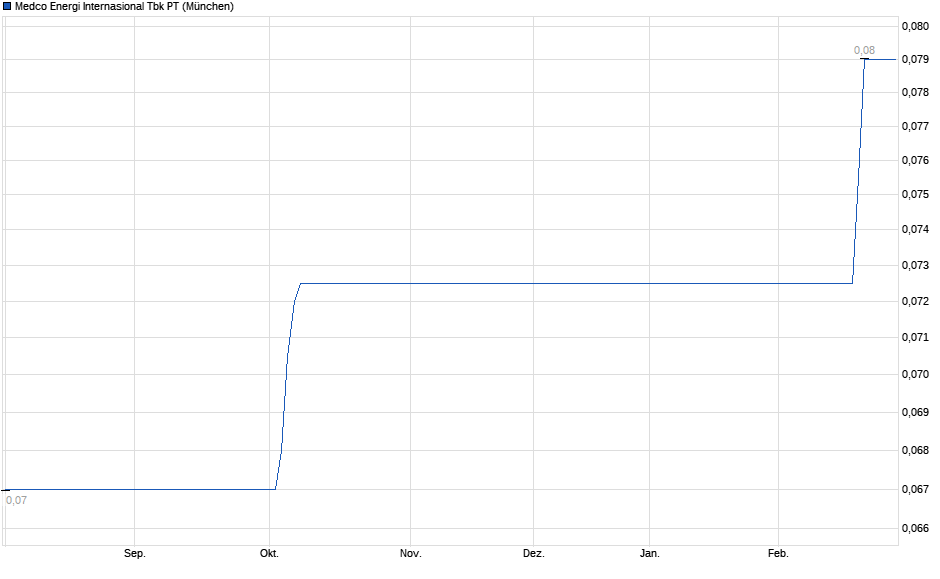Click the Dez. month marker
The image size is (940, 579).
coord(533,551)
